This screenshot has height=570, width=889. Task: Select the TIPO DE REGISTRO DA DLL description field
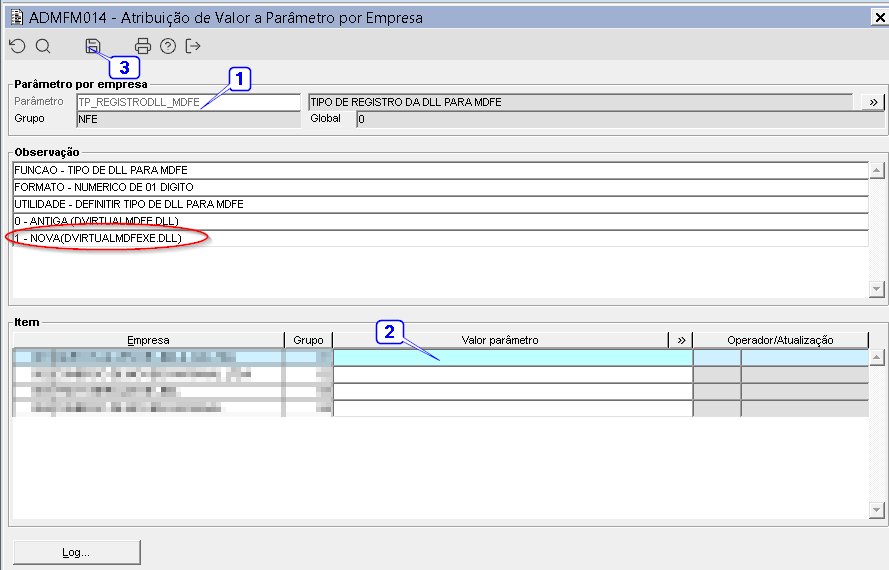tap(581, 102)
